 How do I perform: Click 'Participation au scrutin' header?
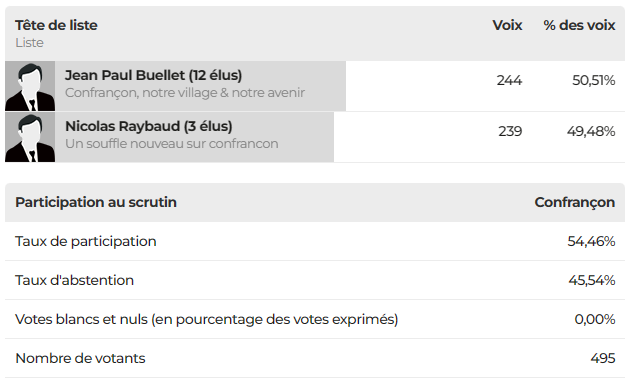tap(96, 202)
